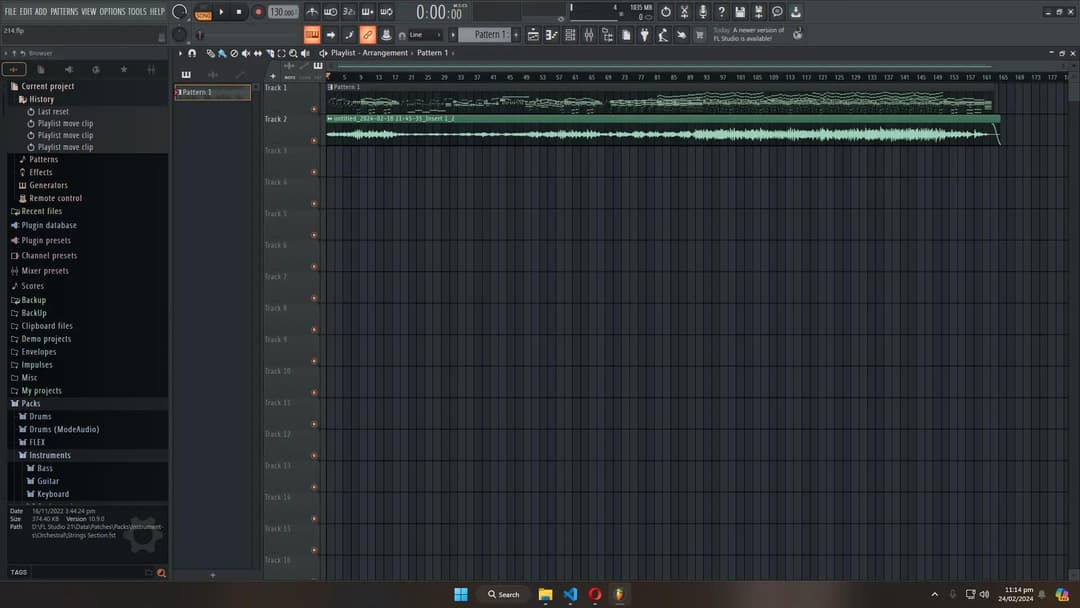Open the help question mark icon
The image size is (1080, 608).
(x=722, y=12)
